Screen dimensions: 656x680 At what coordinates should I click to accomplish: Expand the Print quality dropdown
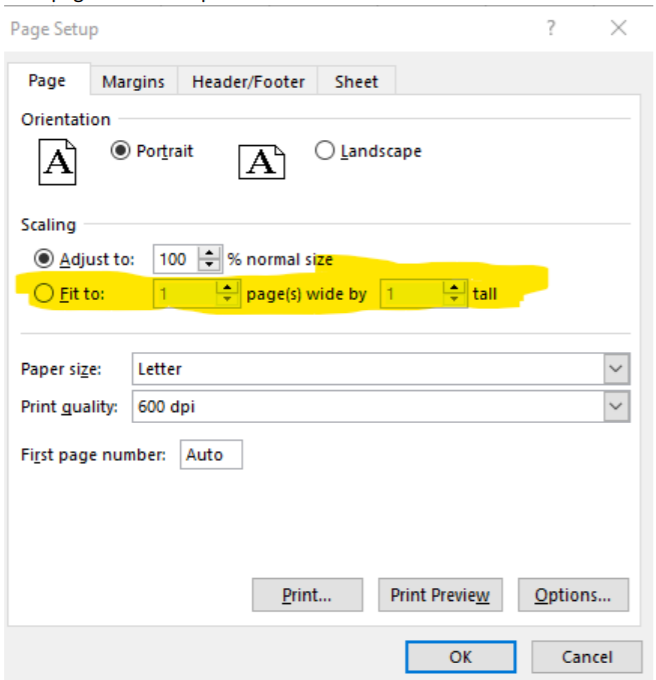coord(617,407)
